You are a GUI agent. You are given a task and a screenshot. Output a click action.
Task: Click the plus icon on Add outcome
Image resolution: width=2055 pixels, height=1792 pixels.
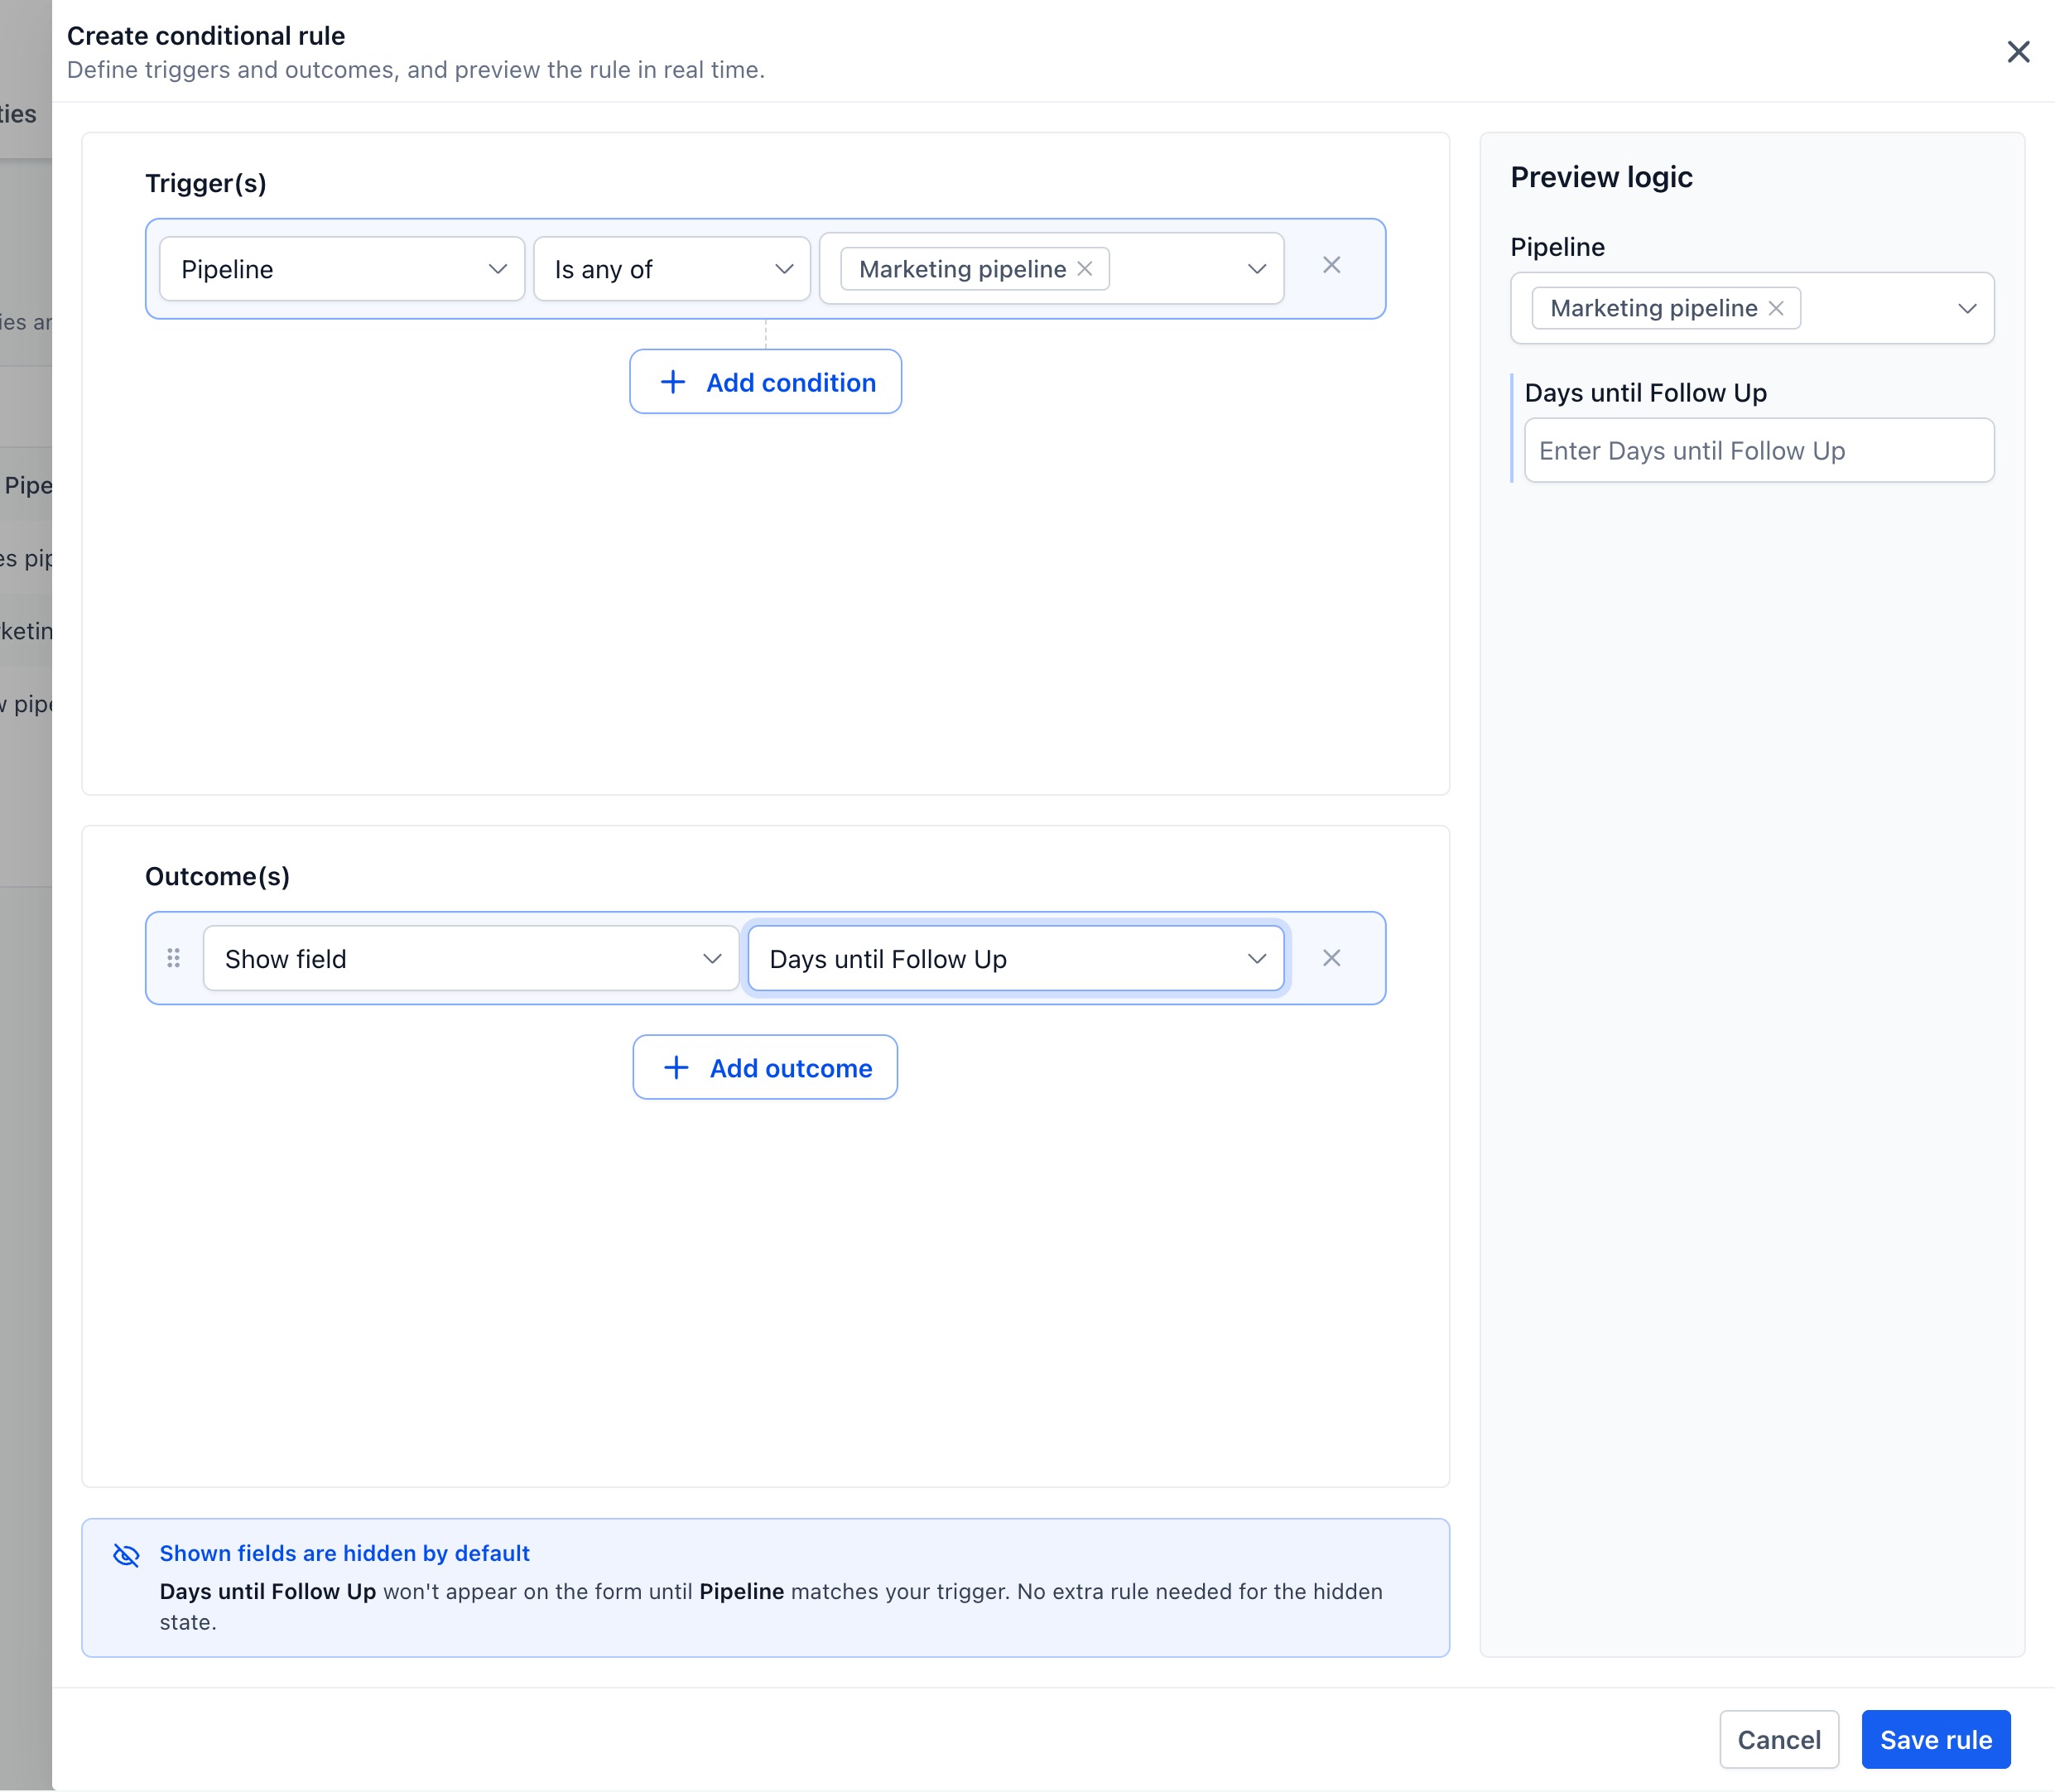click(676, 1067)
